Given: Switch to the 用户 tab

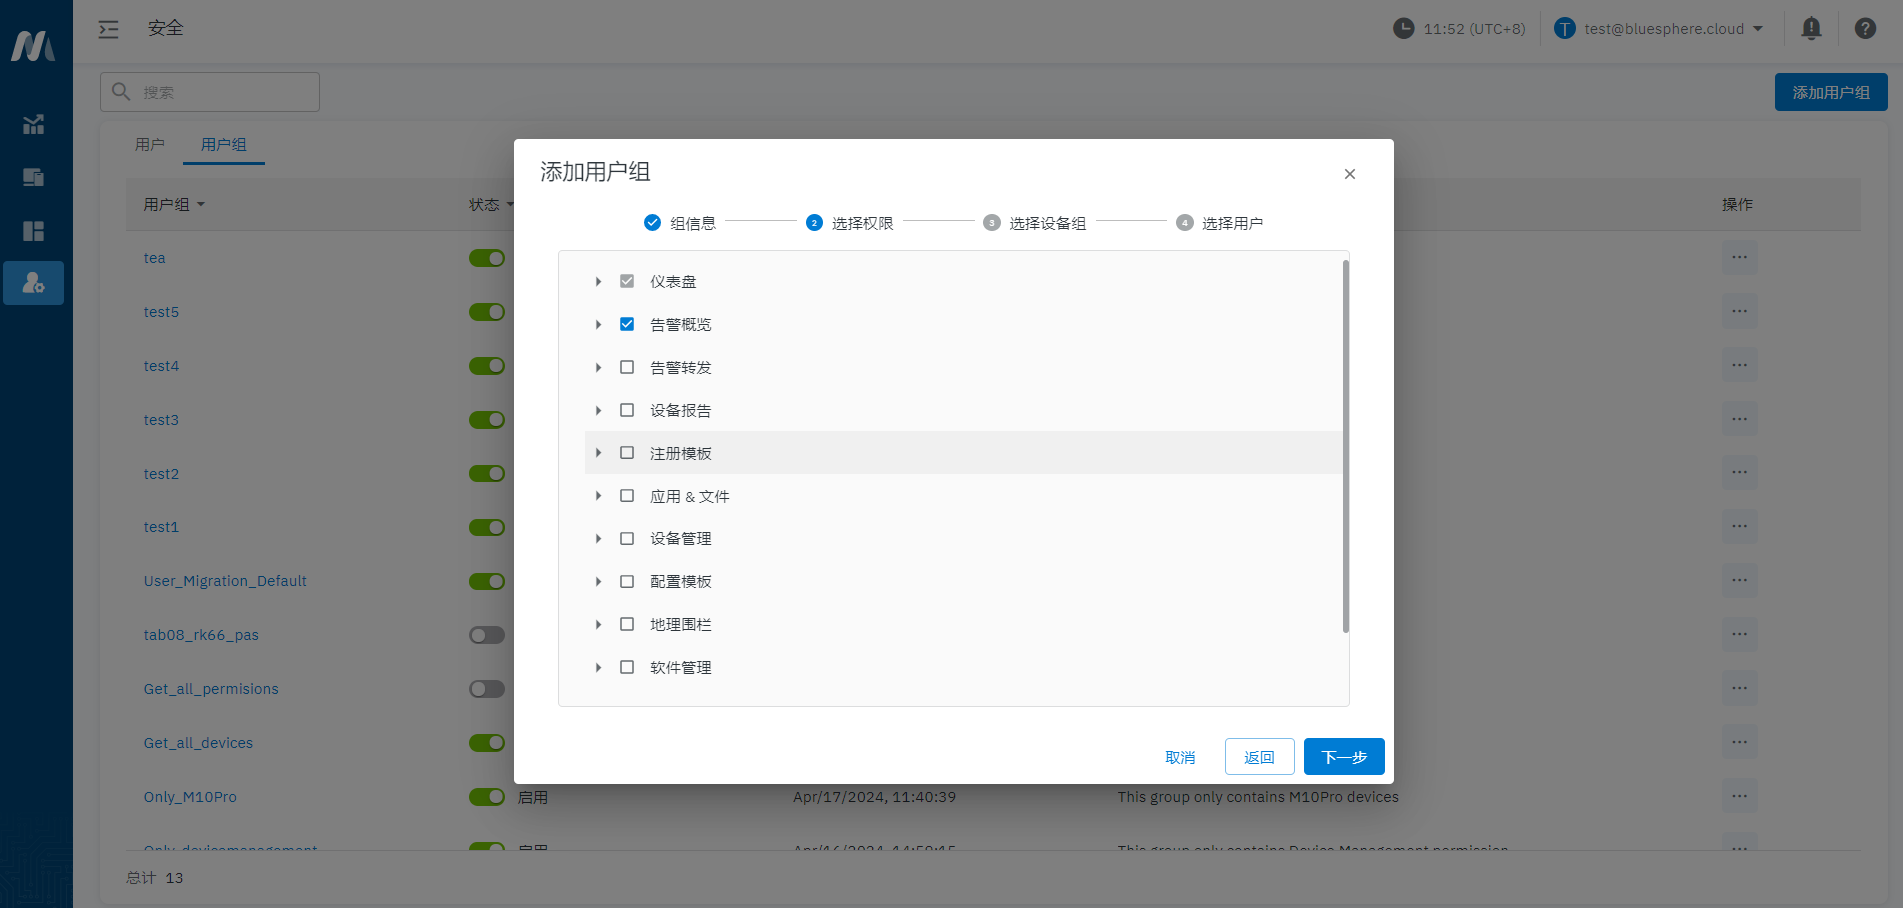Looking at the screenshot, I should [150, 144].
